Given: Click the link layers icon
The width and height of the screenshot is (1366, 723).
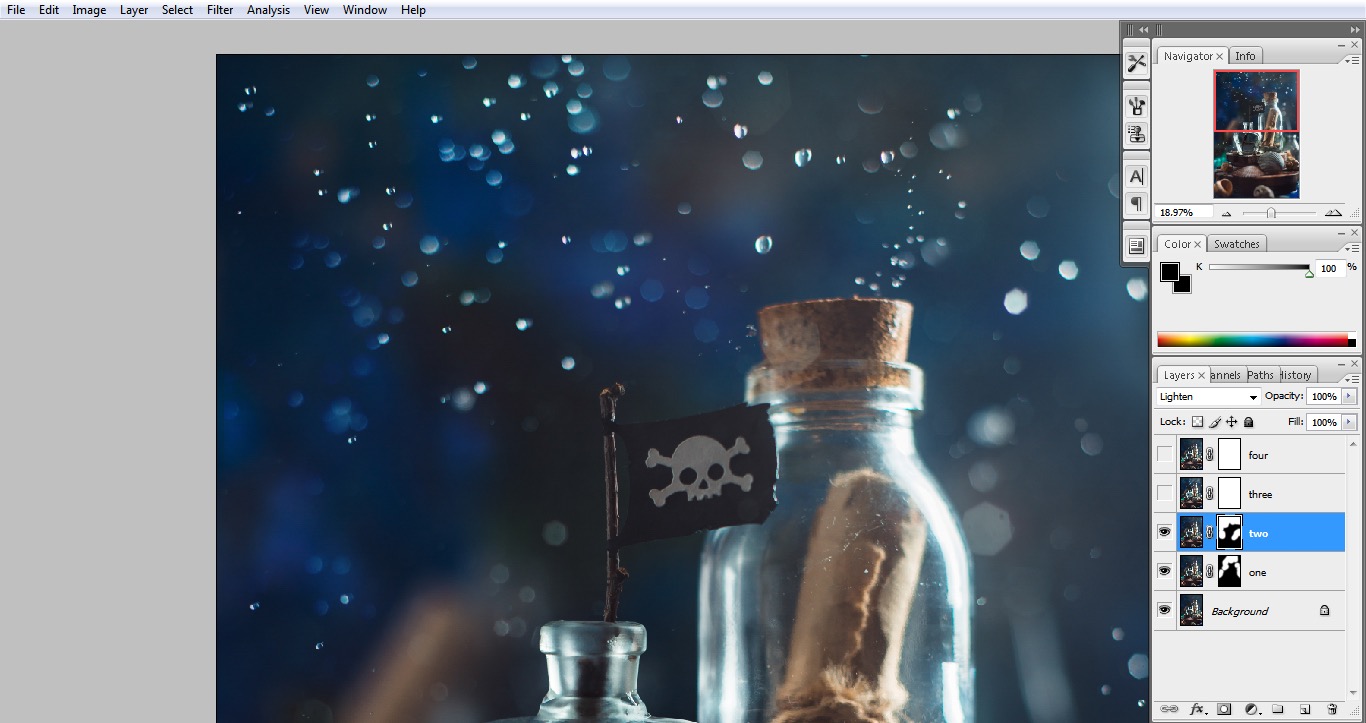Looking at the screenshot, I should pos(1168,709).
